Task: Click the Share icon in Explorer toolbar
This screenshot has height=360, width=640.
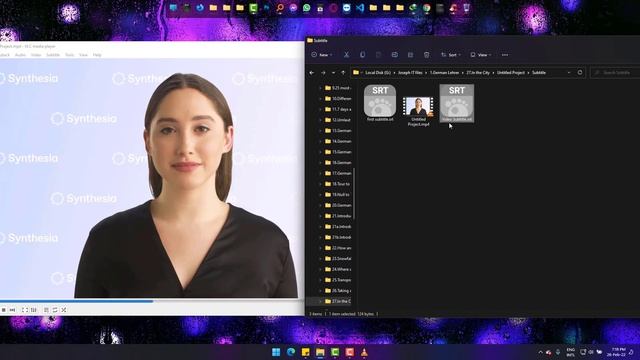Action: [x=410, y=55]
